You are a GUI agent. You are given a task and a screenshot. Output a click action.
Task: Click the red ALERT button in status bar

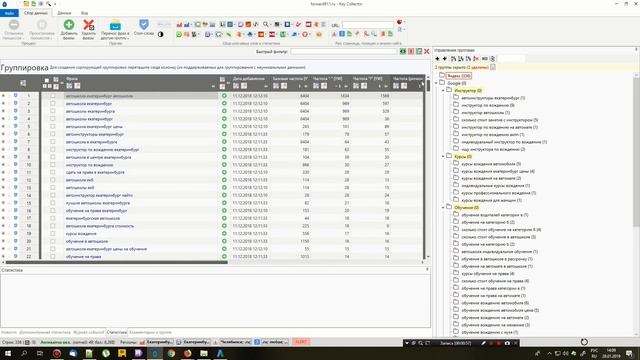(x=301, y=342)
